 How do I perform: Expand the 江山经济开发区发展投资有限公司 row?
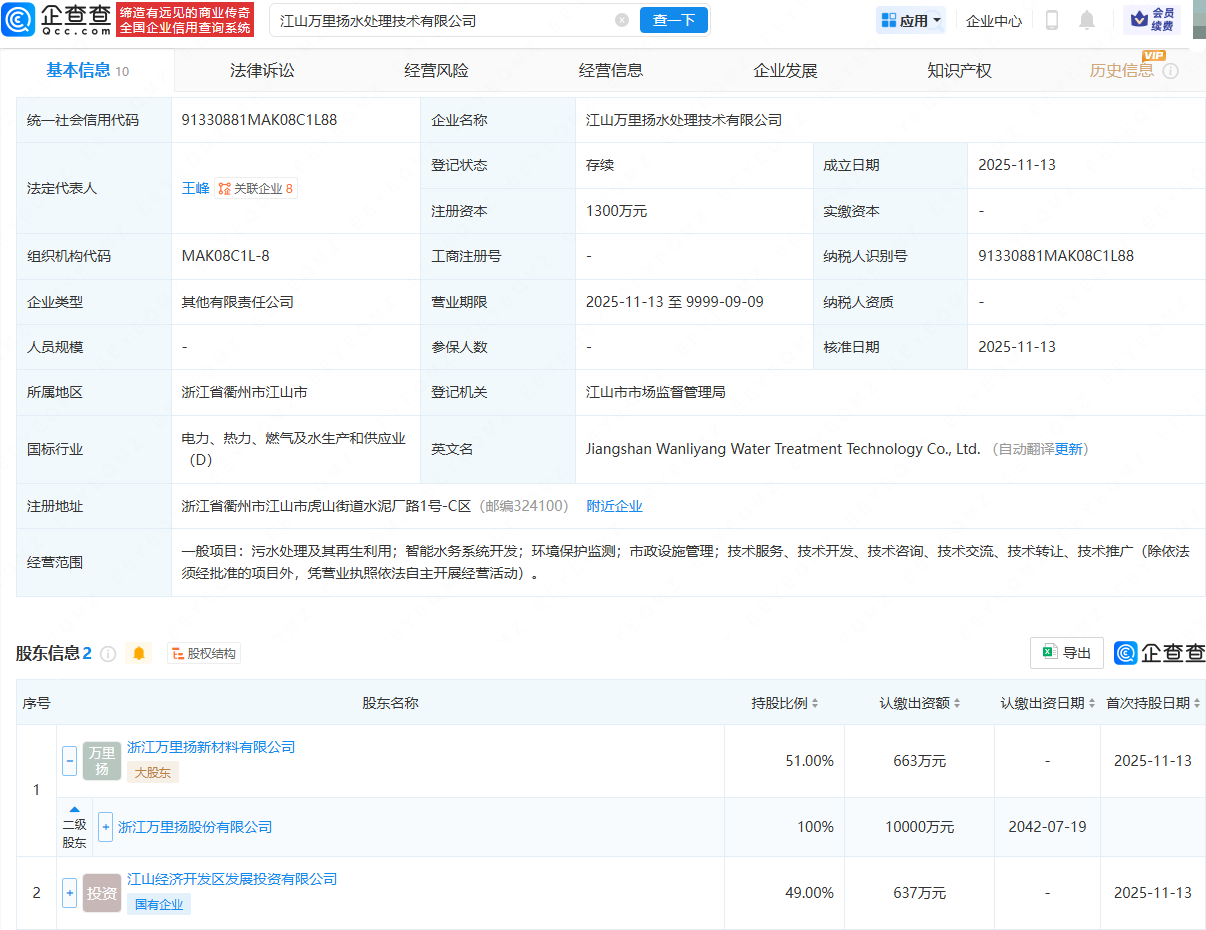(x=69, y=893)
